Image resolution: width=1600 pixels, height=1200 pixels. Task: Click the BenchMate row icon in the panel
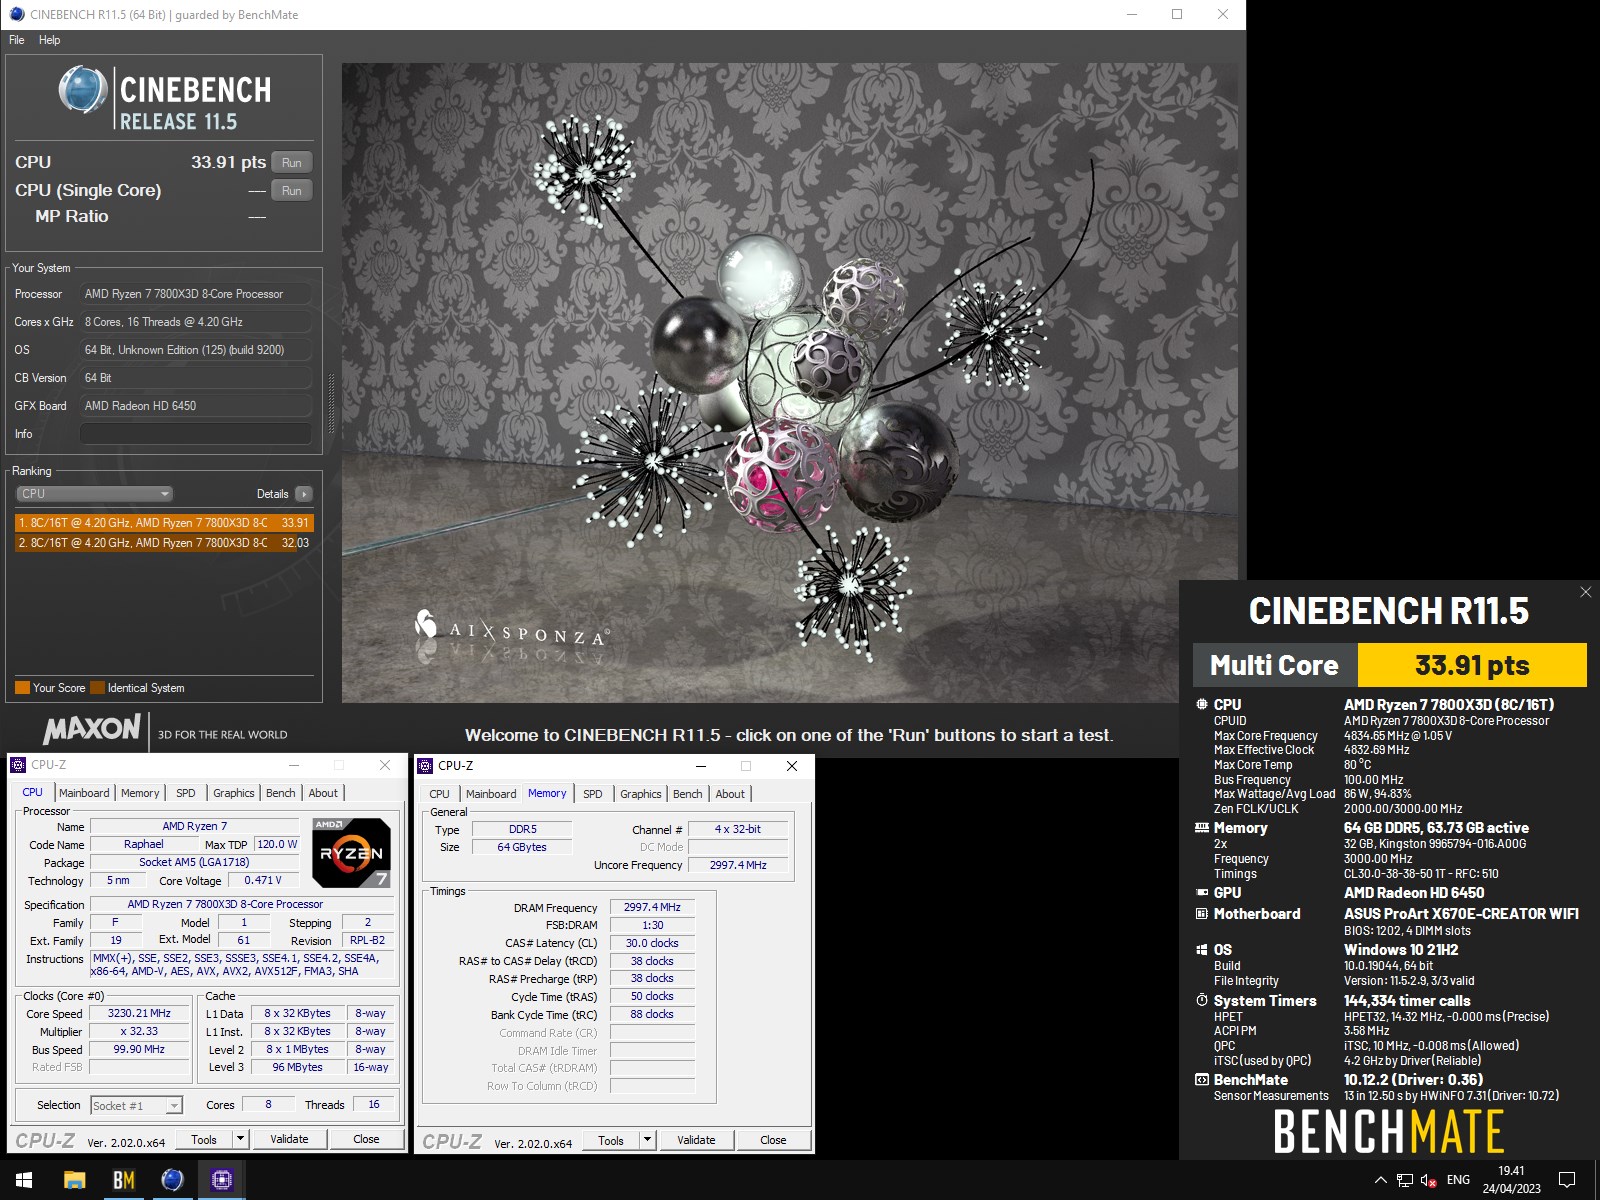pyautogui.click(x=1202, y=1080)
